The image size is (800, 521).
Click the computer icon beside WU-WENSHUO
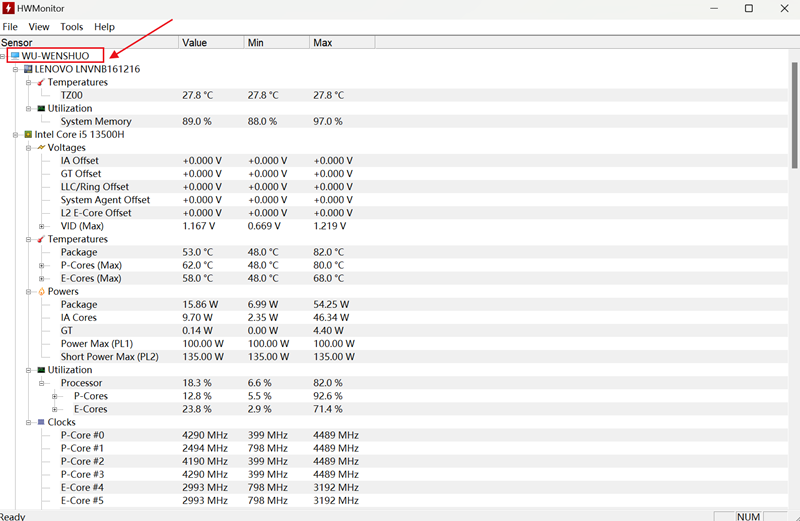[x=15, y=56]
